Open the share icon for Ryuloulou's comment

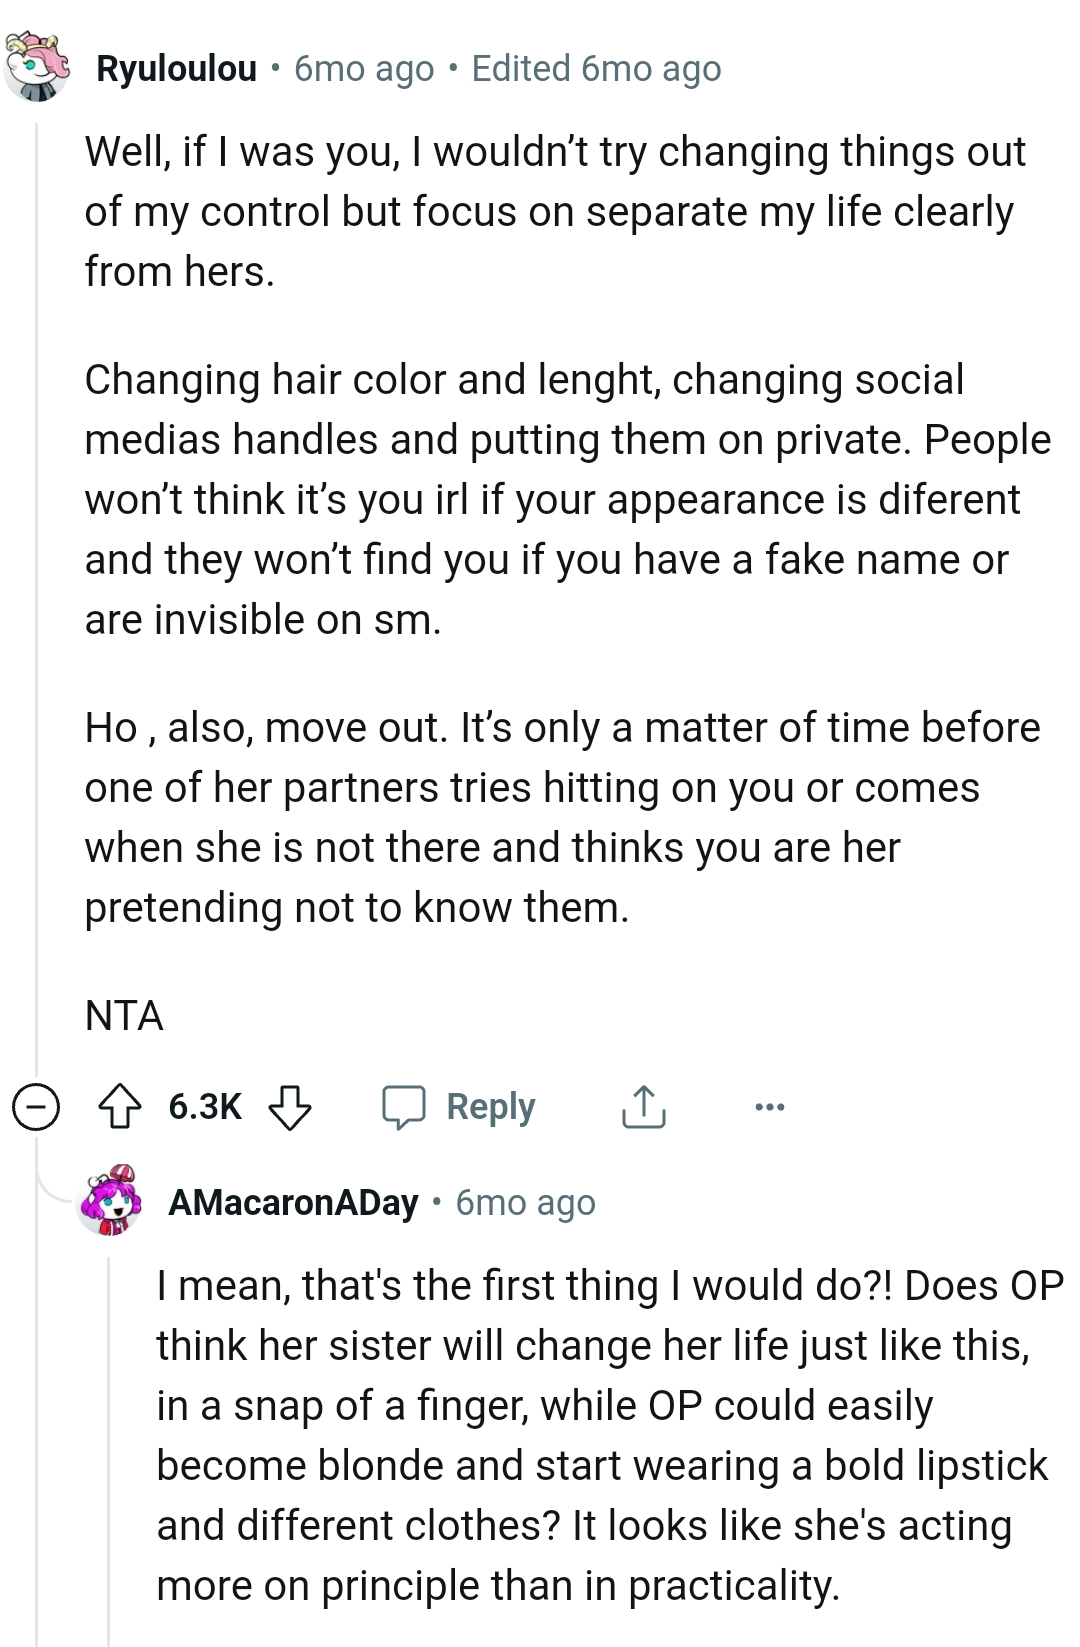point(644,1106)
